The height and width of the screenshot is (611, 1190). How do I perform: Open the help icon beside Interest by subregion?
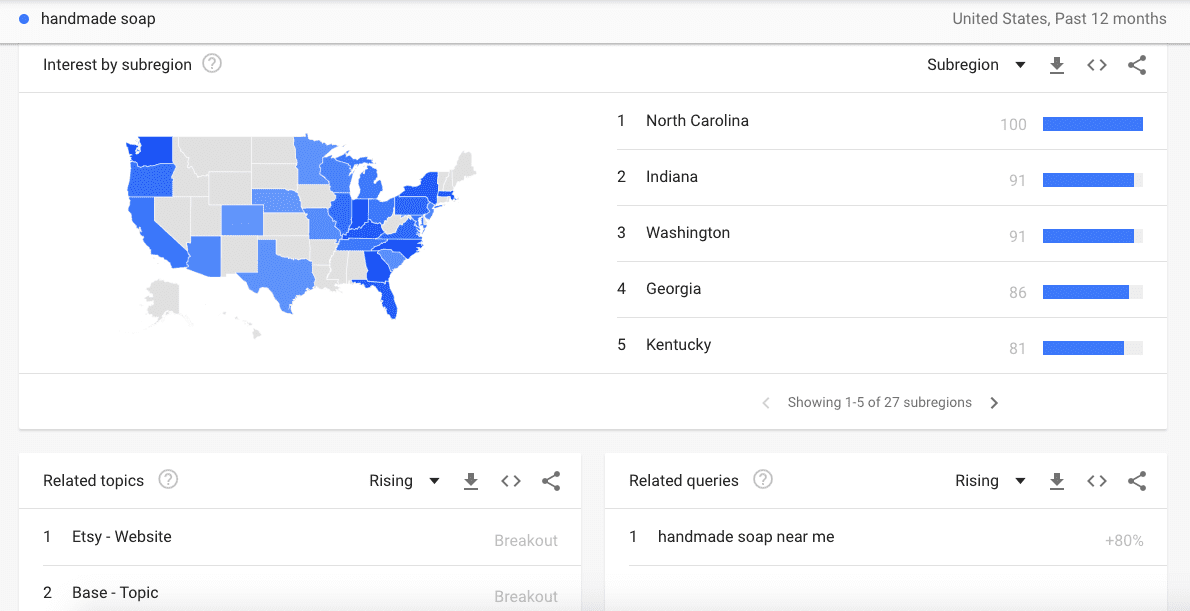212,64
